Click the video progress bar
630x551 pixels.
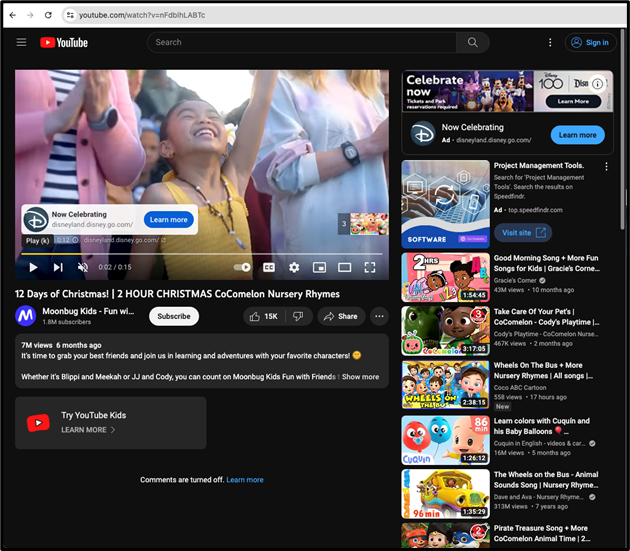coord(202,254)
